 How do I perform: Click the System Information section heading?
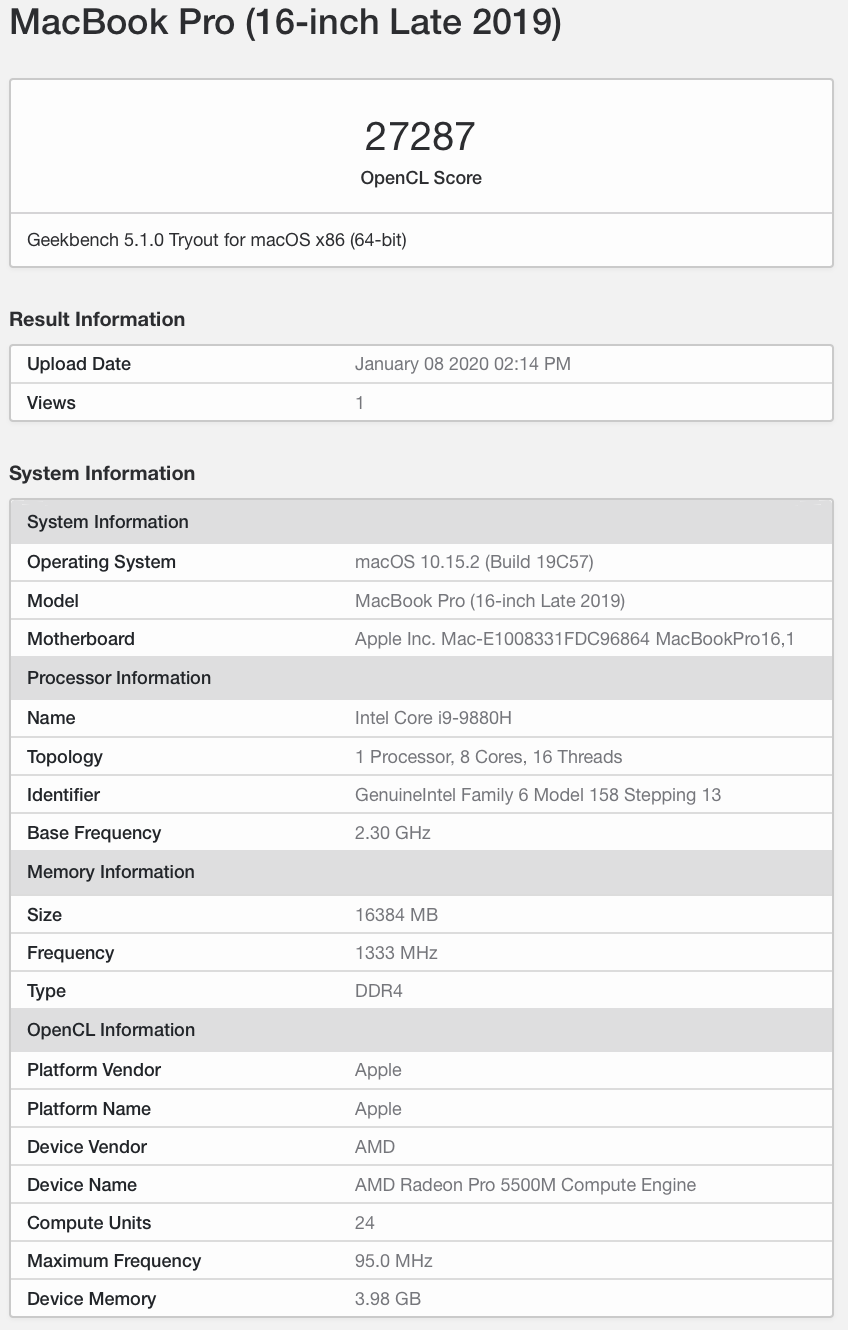102,473
